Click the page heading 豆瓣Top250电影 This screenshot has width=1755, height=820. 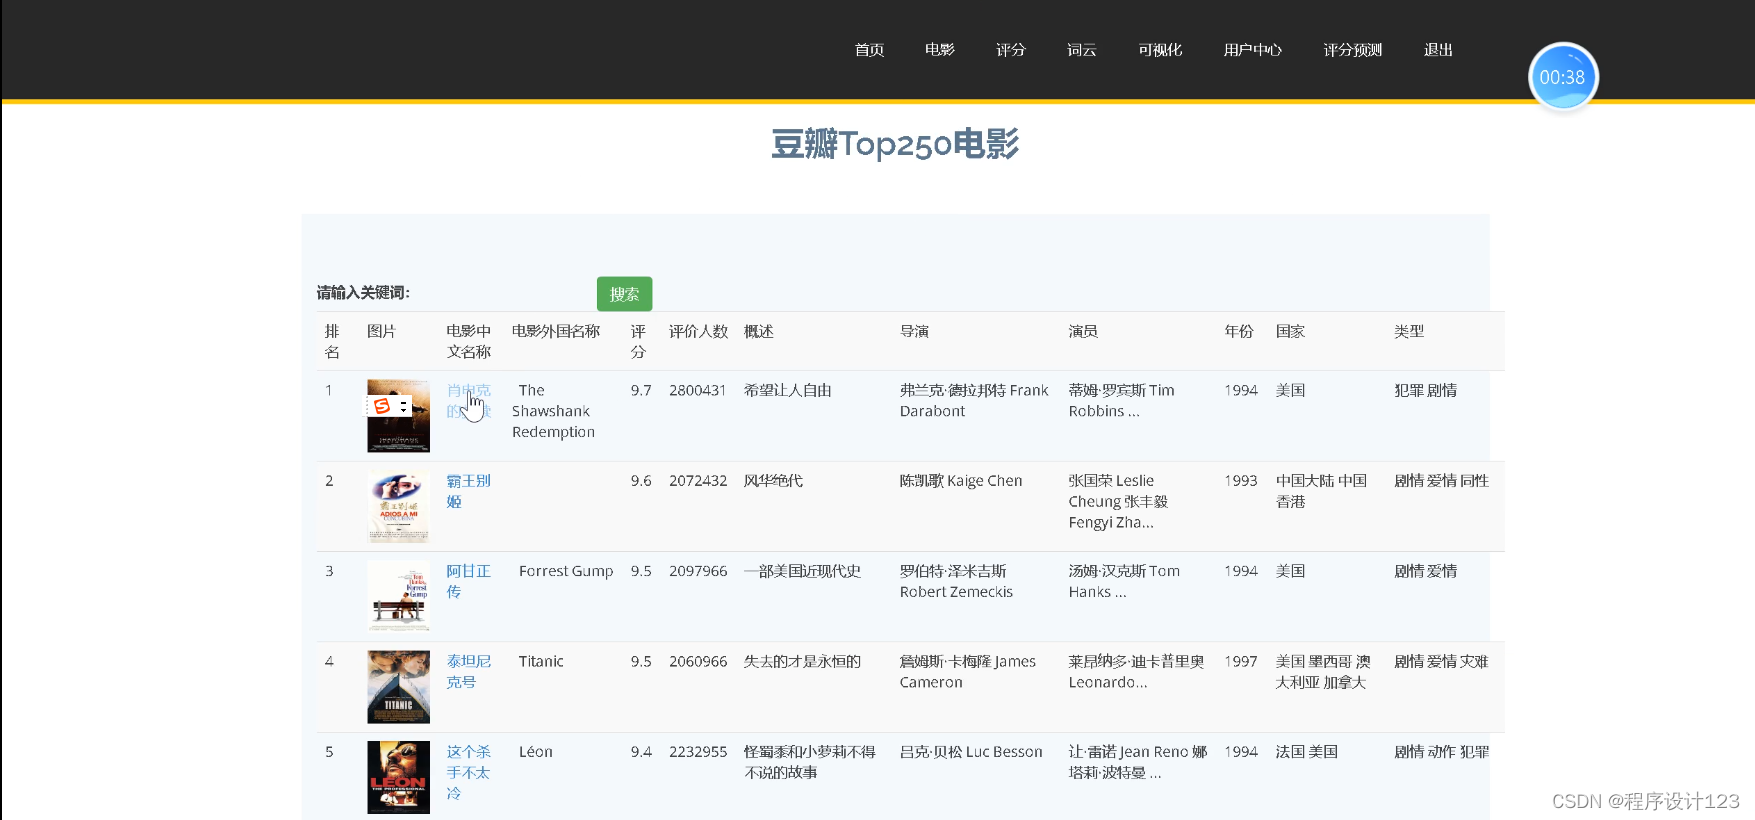(895, 144)
